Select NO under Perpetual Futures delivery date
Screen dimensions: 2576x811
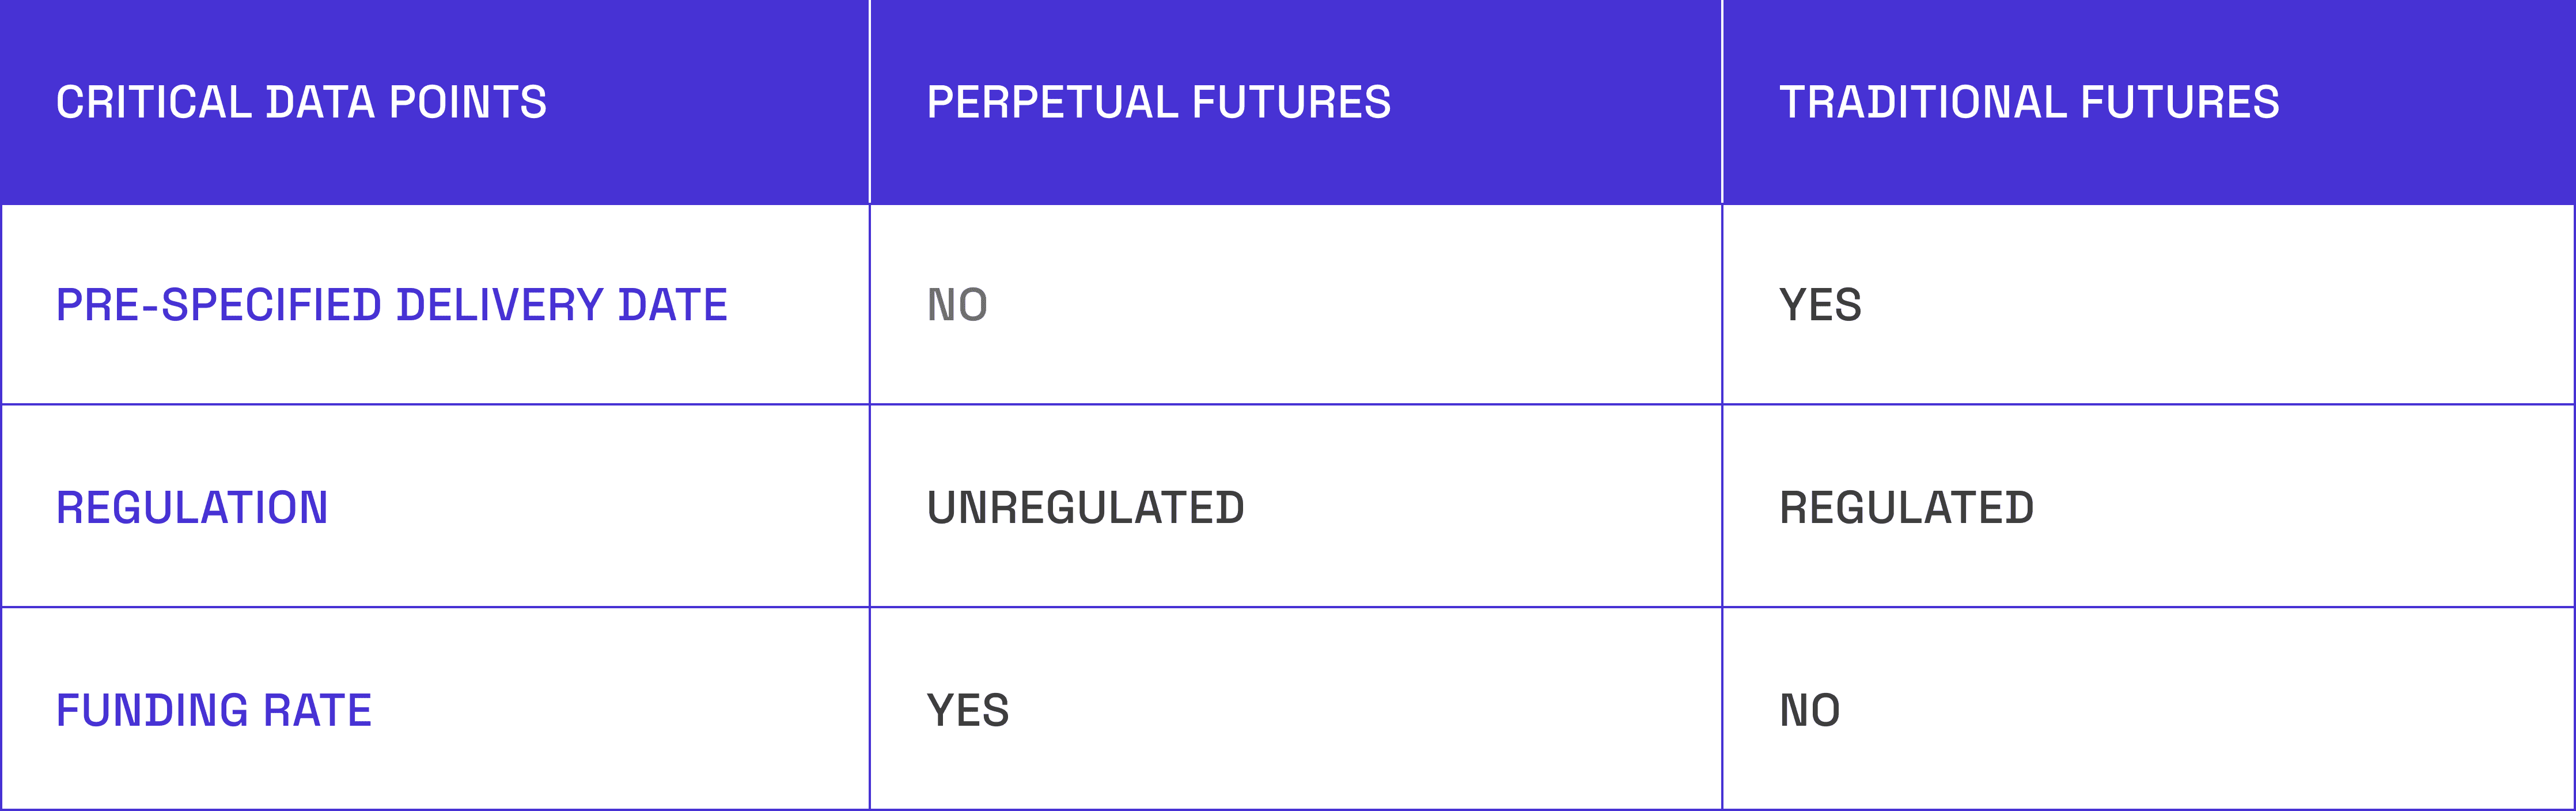coord(957,305)
